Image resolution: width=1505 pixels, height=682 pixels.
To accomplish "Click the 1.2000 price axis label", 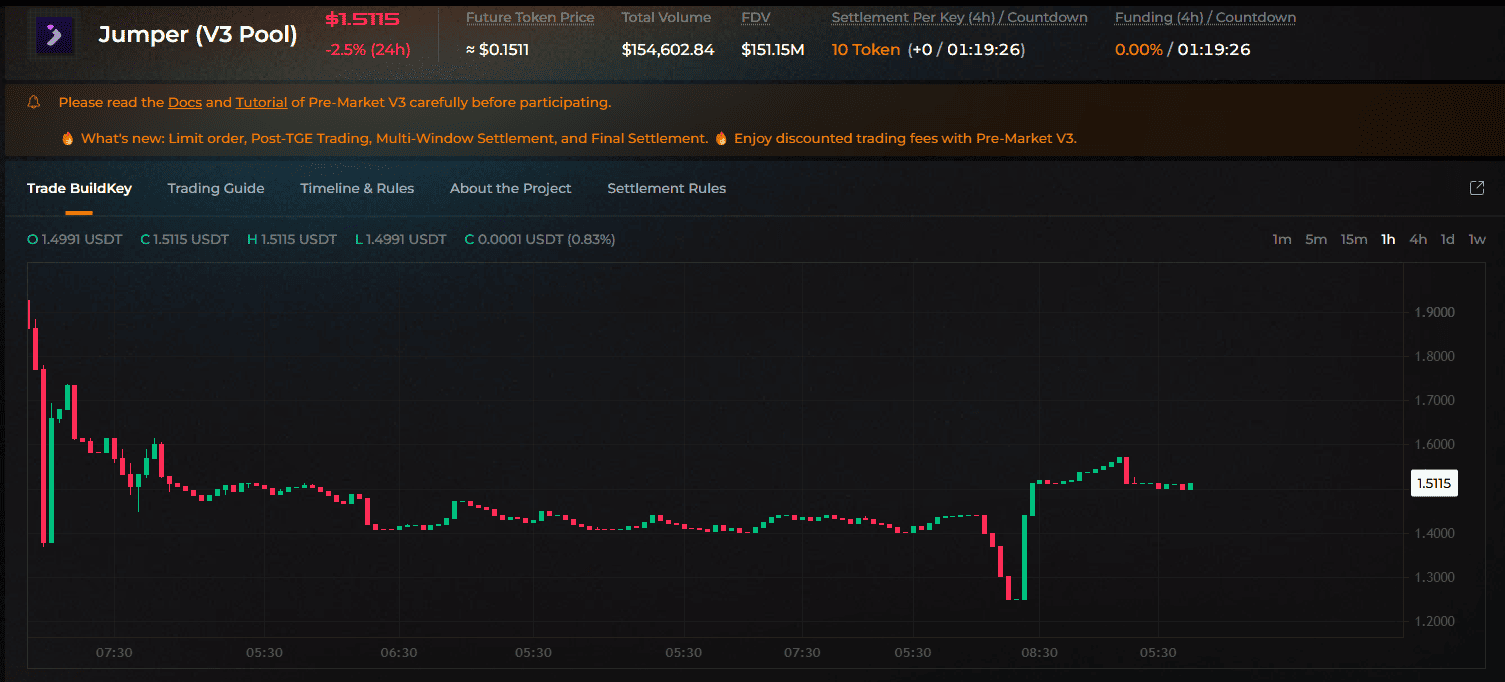I will coord(1434,621).
